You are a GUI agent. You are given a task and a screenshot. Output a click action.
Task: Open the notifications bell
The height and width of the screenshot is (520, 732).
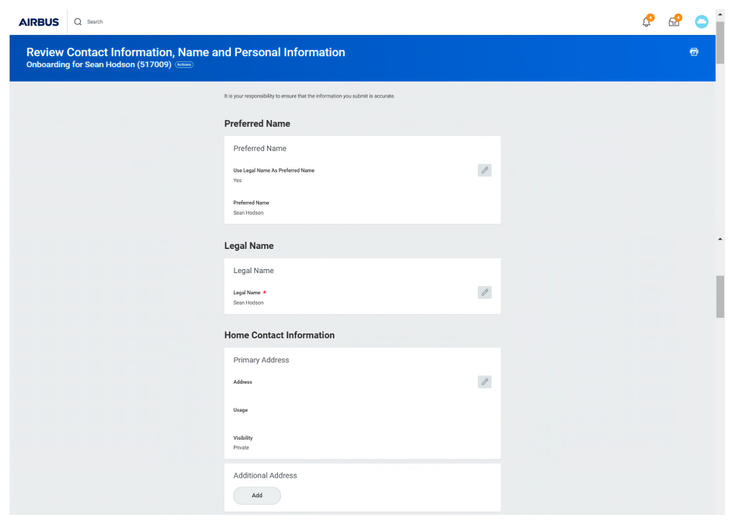coord(647,22)
